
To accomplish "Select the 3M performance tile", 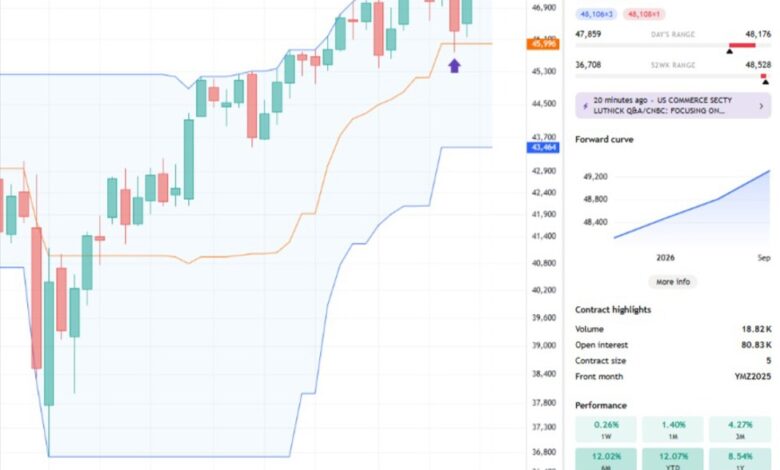I will (x=740, y=431).
